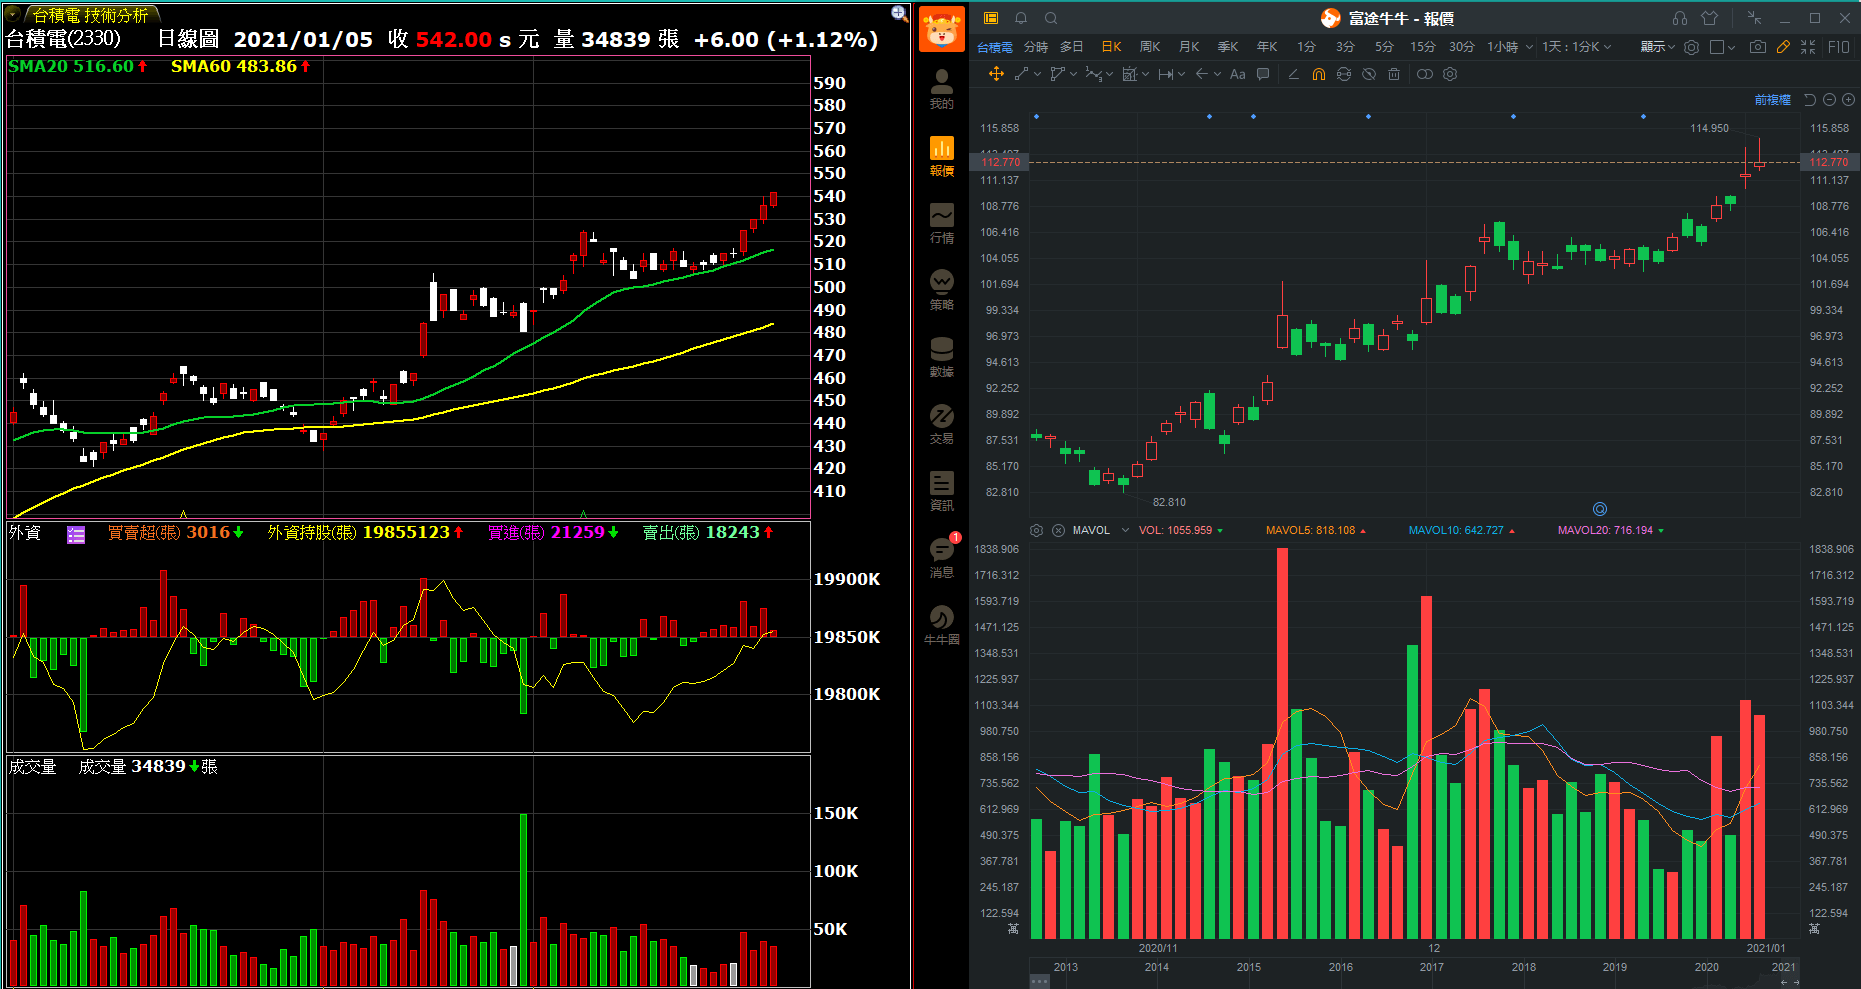Click magnifier icon on 台積電 技術分析 window

[899, 13]
